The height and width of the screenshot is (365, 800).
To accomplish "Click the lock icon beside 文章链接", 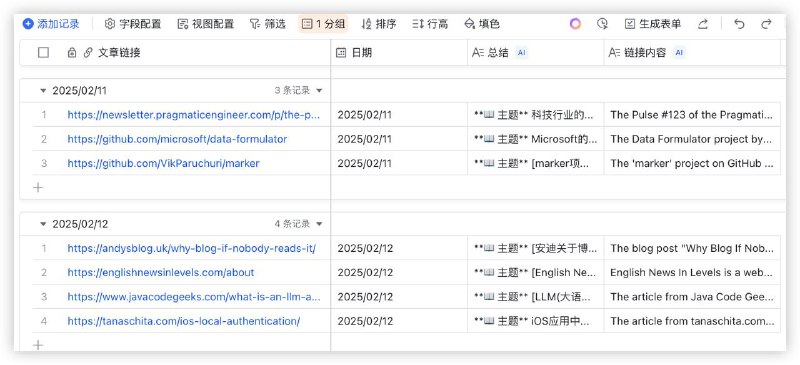I will tap(72, 53).
